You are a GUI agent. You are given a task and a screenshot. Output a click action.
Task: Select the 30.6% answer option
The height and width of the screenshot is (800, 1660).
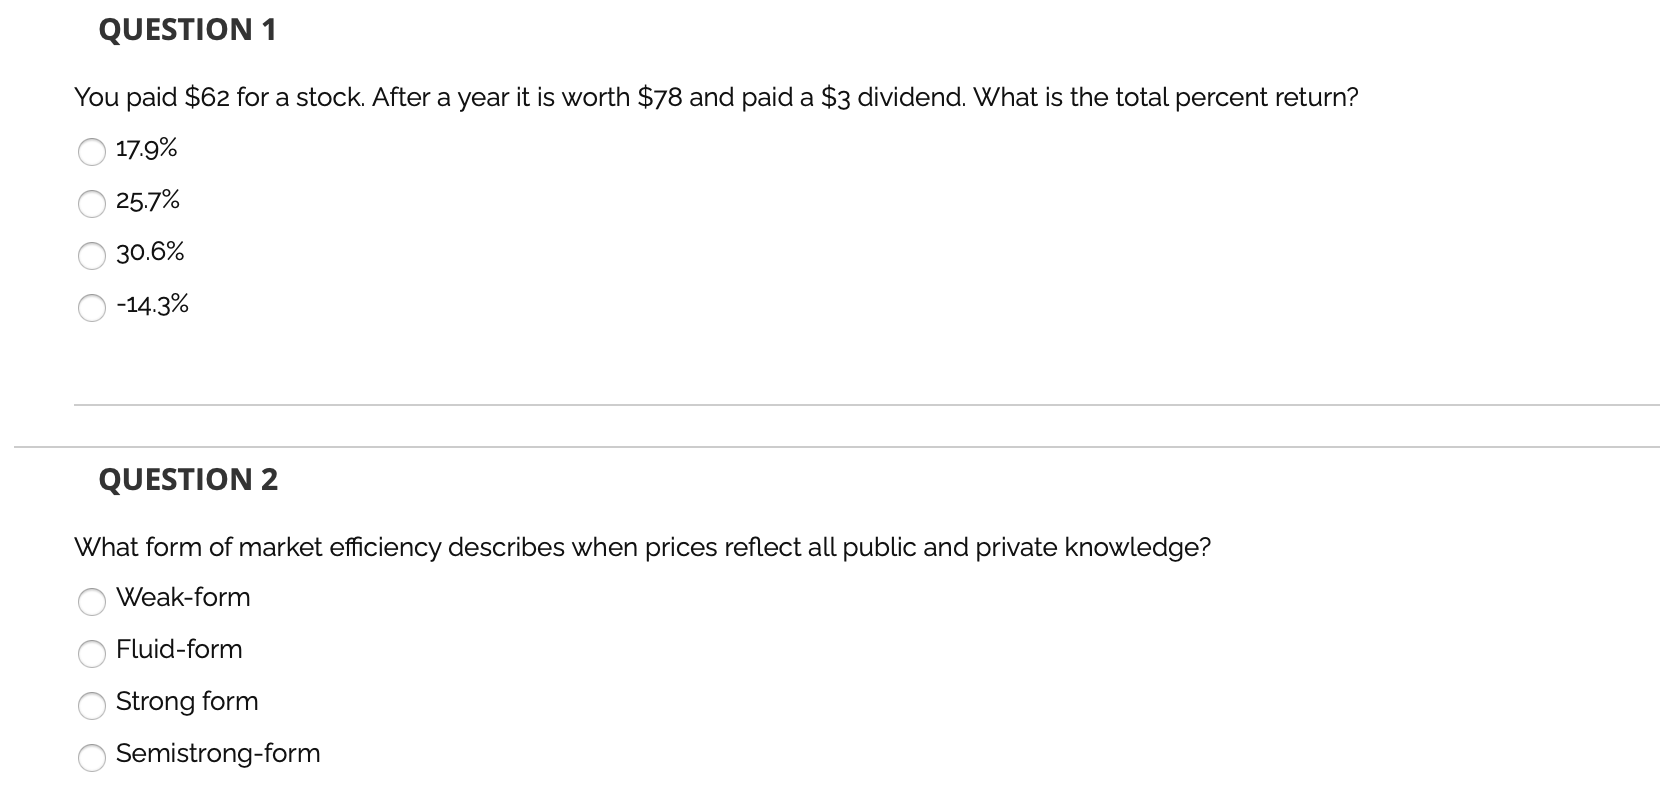[x=92, y=256]
